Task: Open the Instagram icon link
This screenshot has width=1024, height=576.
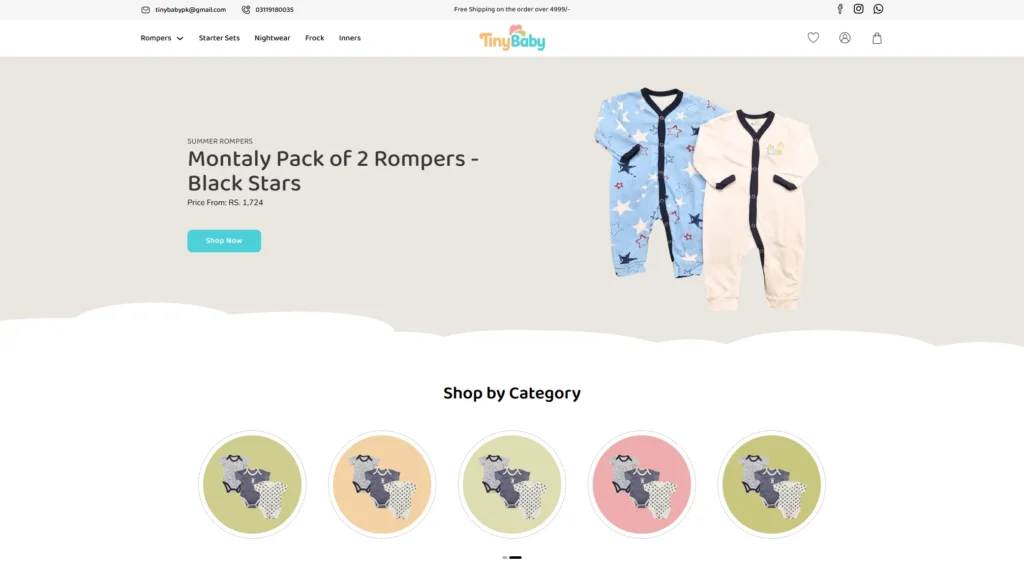Action: 858,9
